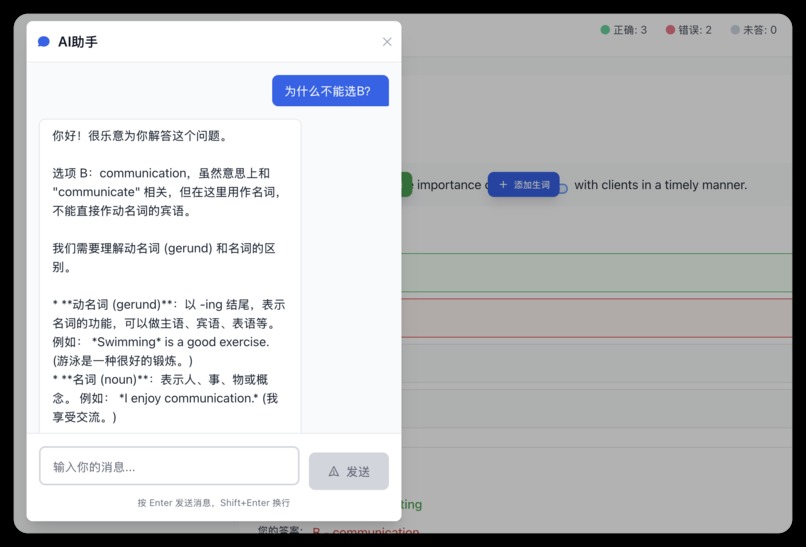Click the 动名词 (gerund) bullet explanation
Screen dimensions: 806x547
[x=169, y=333]
